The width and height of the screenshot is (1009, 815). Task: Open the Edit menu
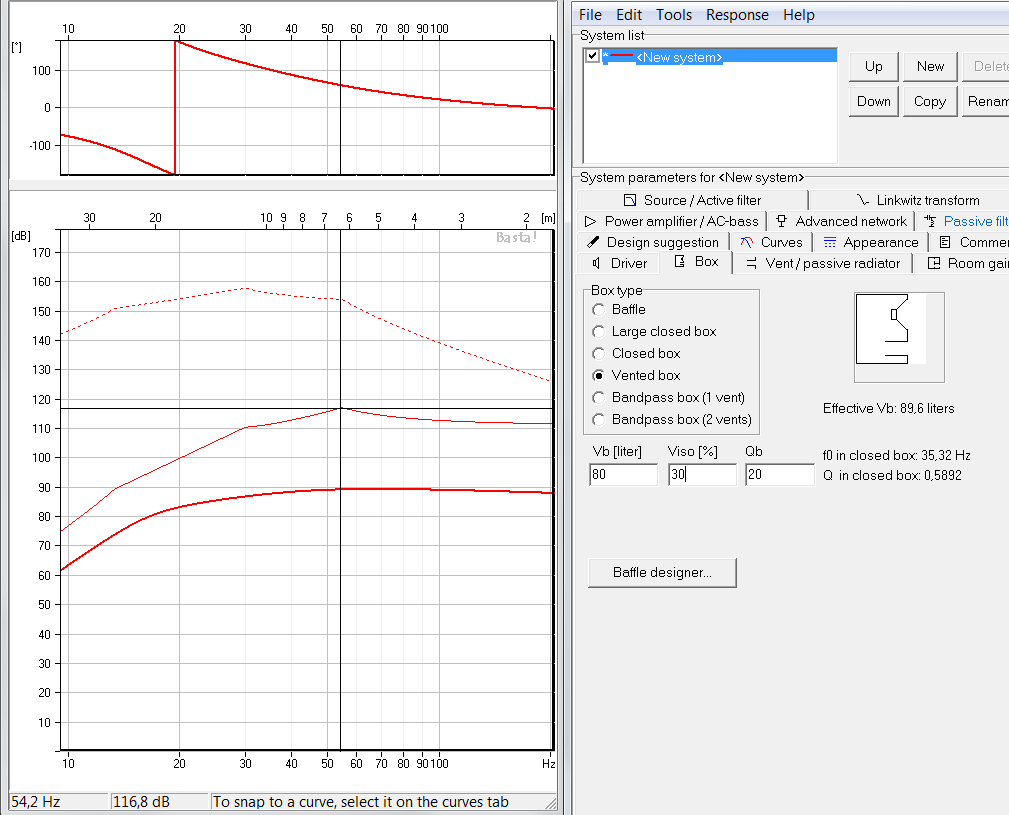(629, 15)
